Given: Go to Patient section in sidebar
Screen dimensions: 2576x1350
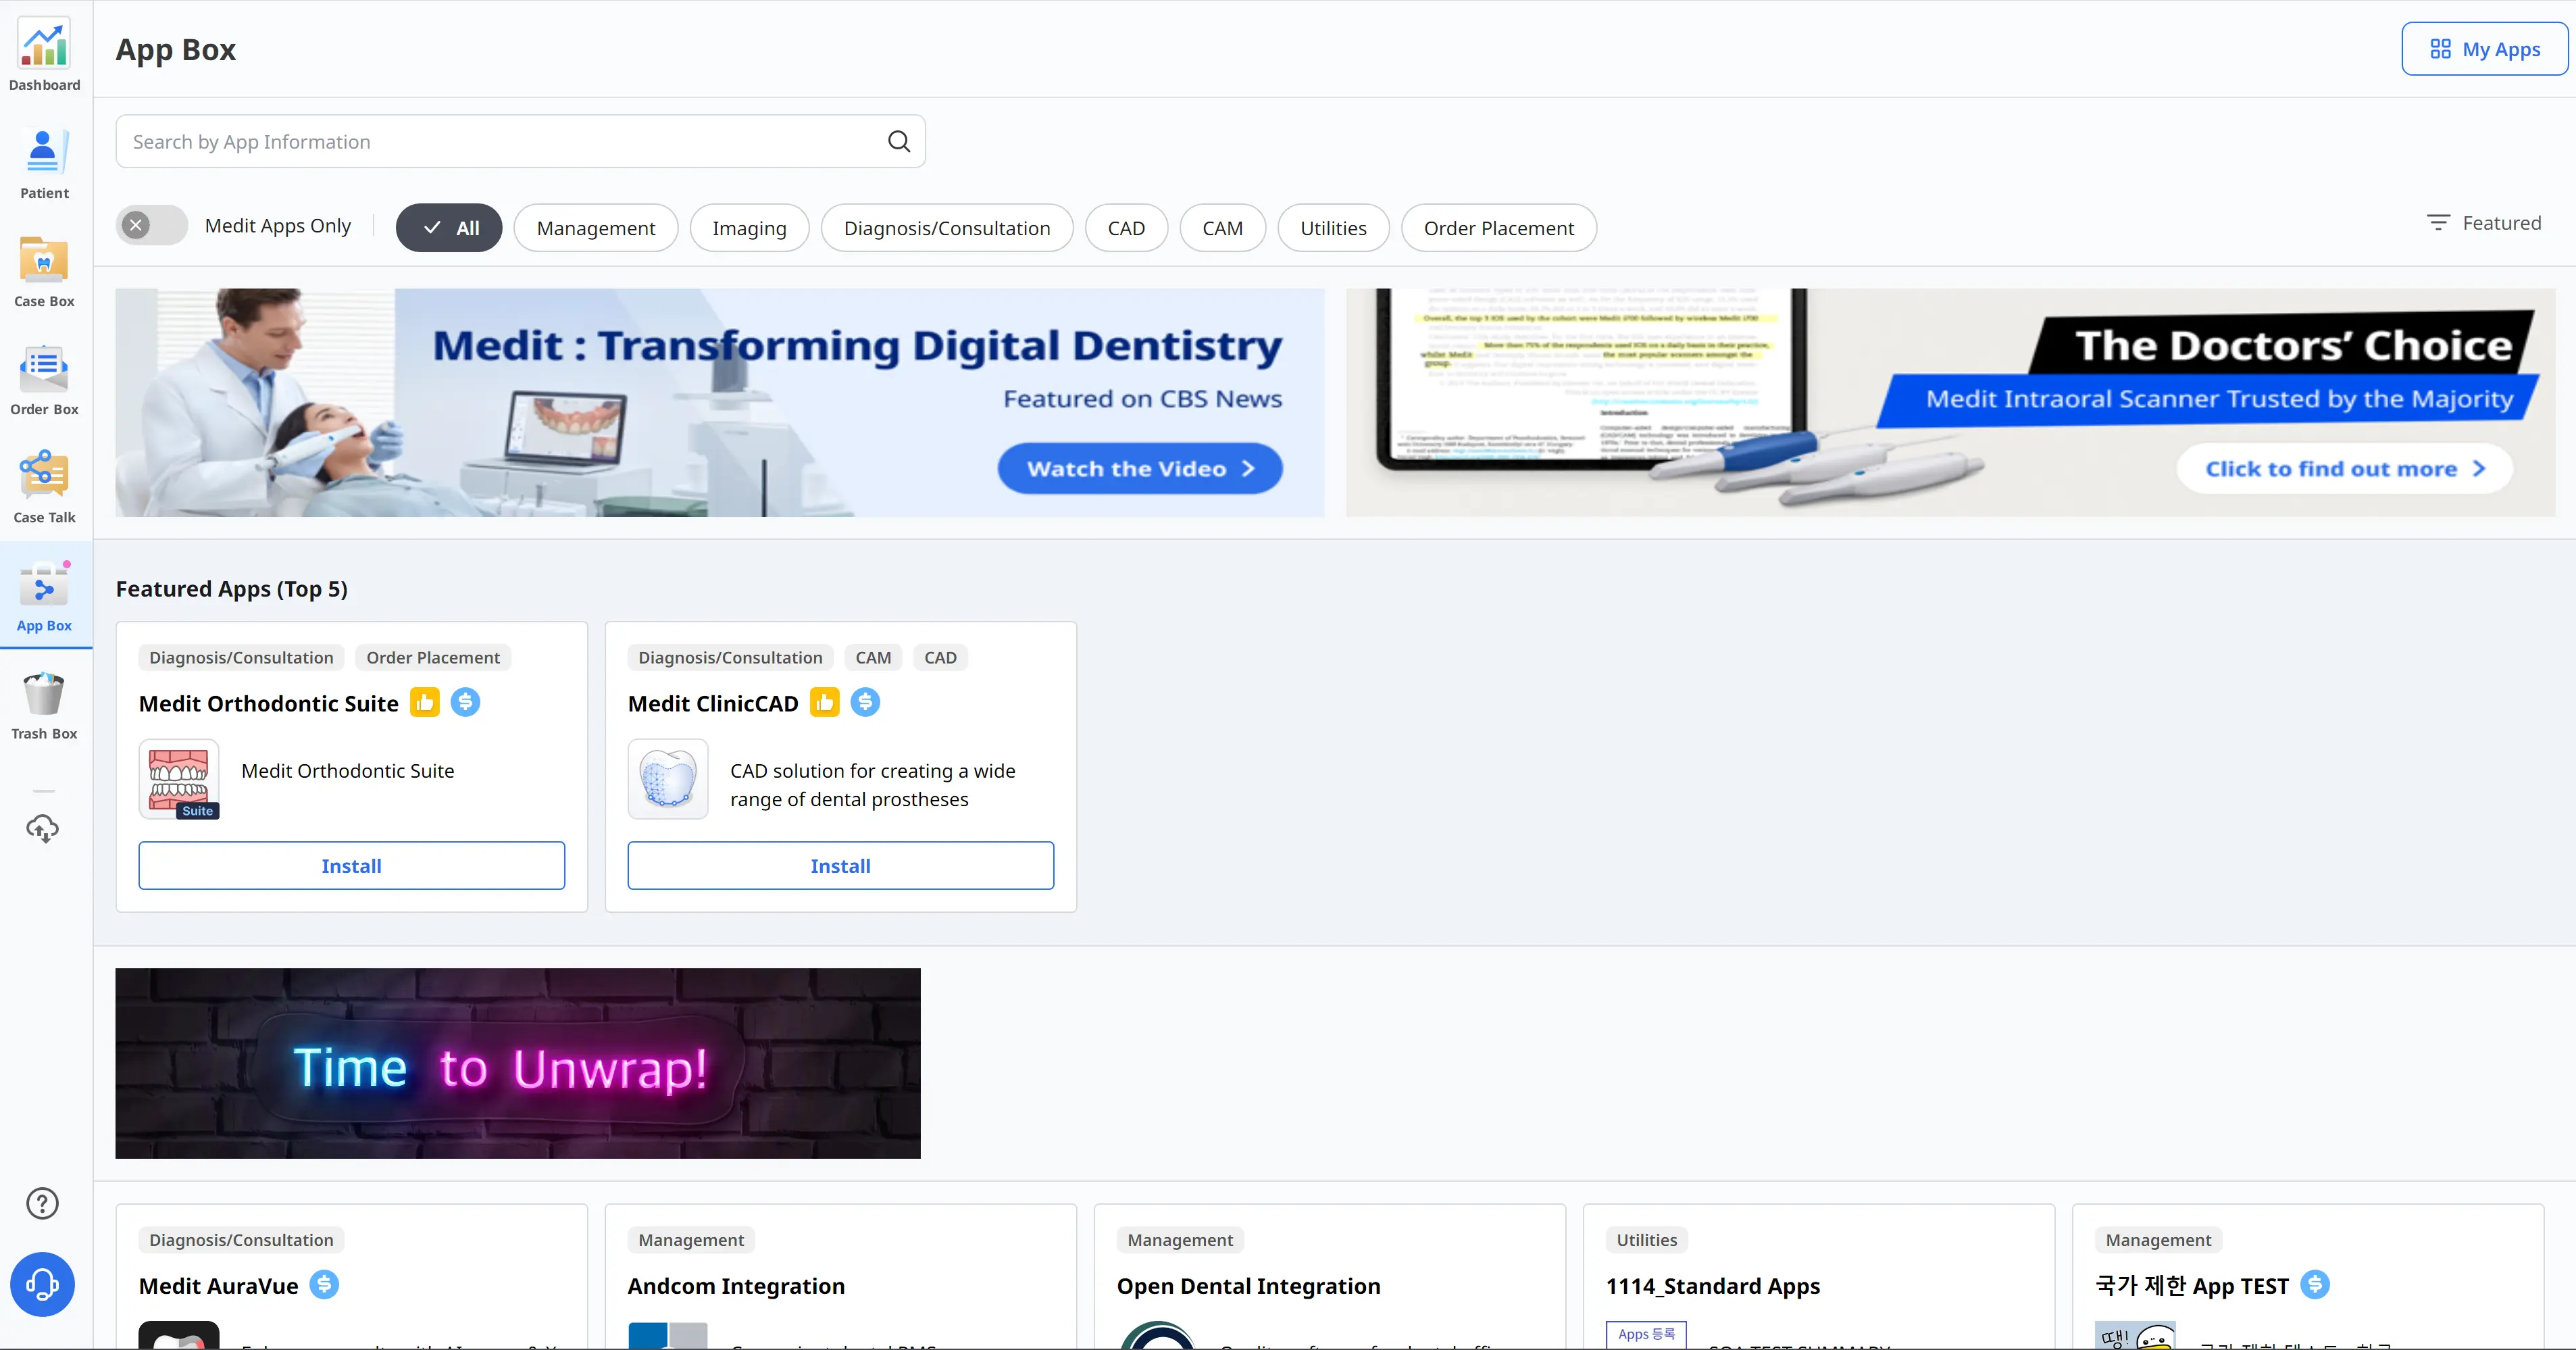Looking at the screenshot, I should tap(44, 163).
